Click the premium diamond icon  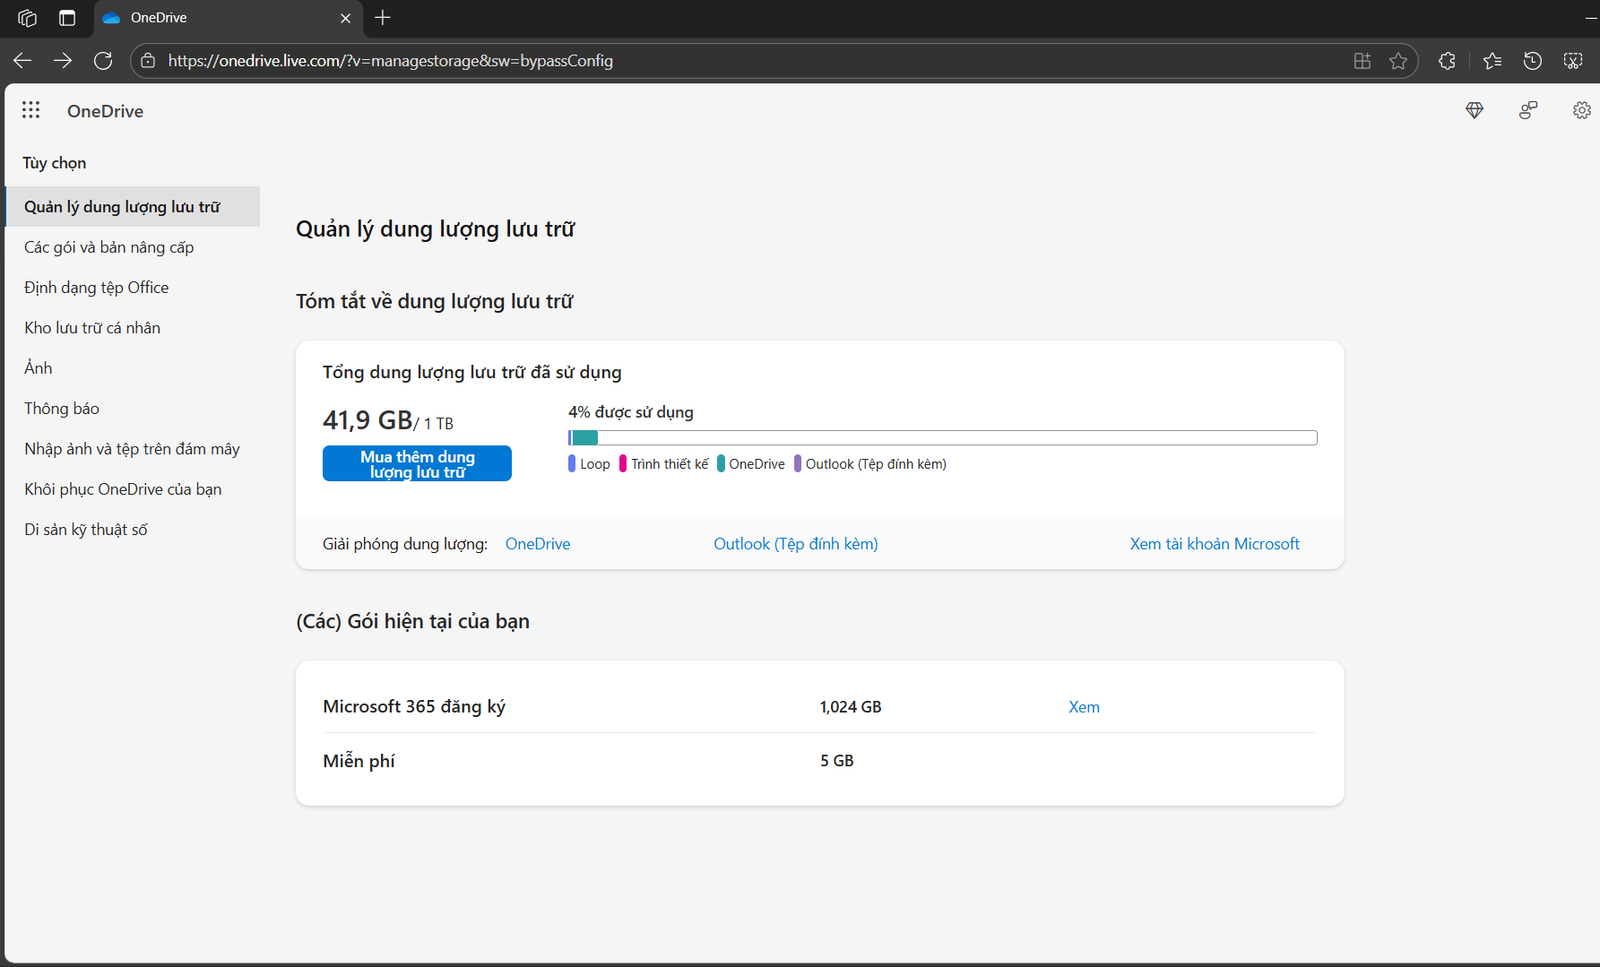point(1474,110)
